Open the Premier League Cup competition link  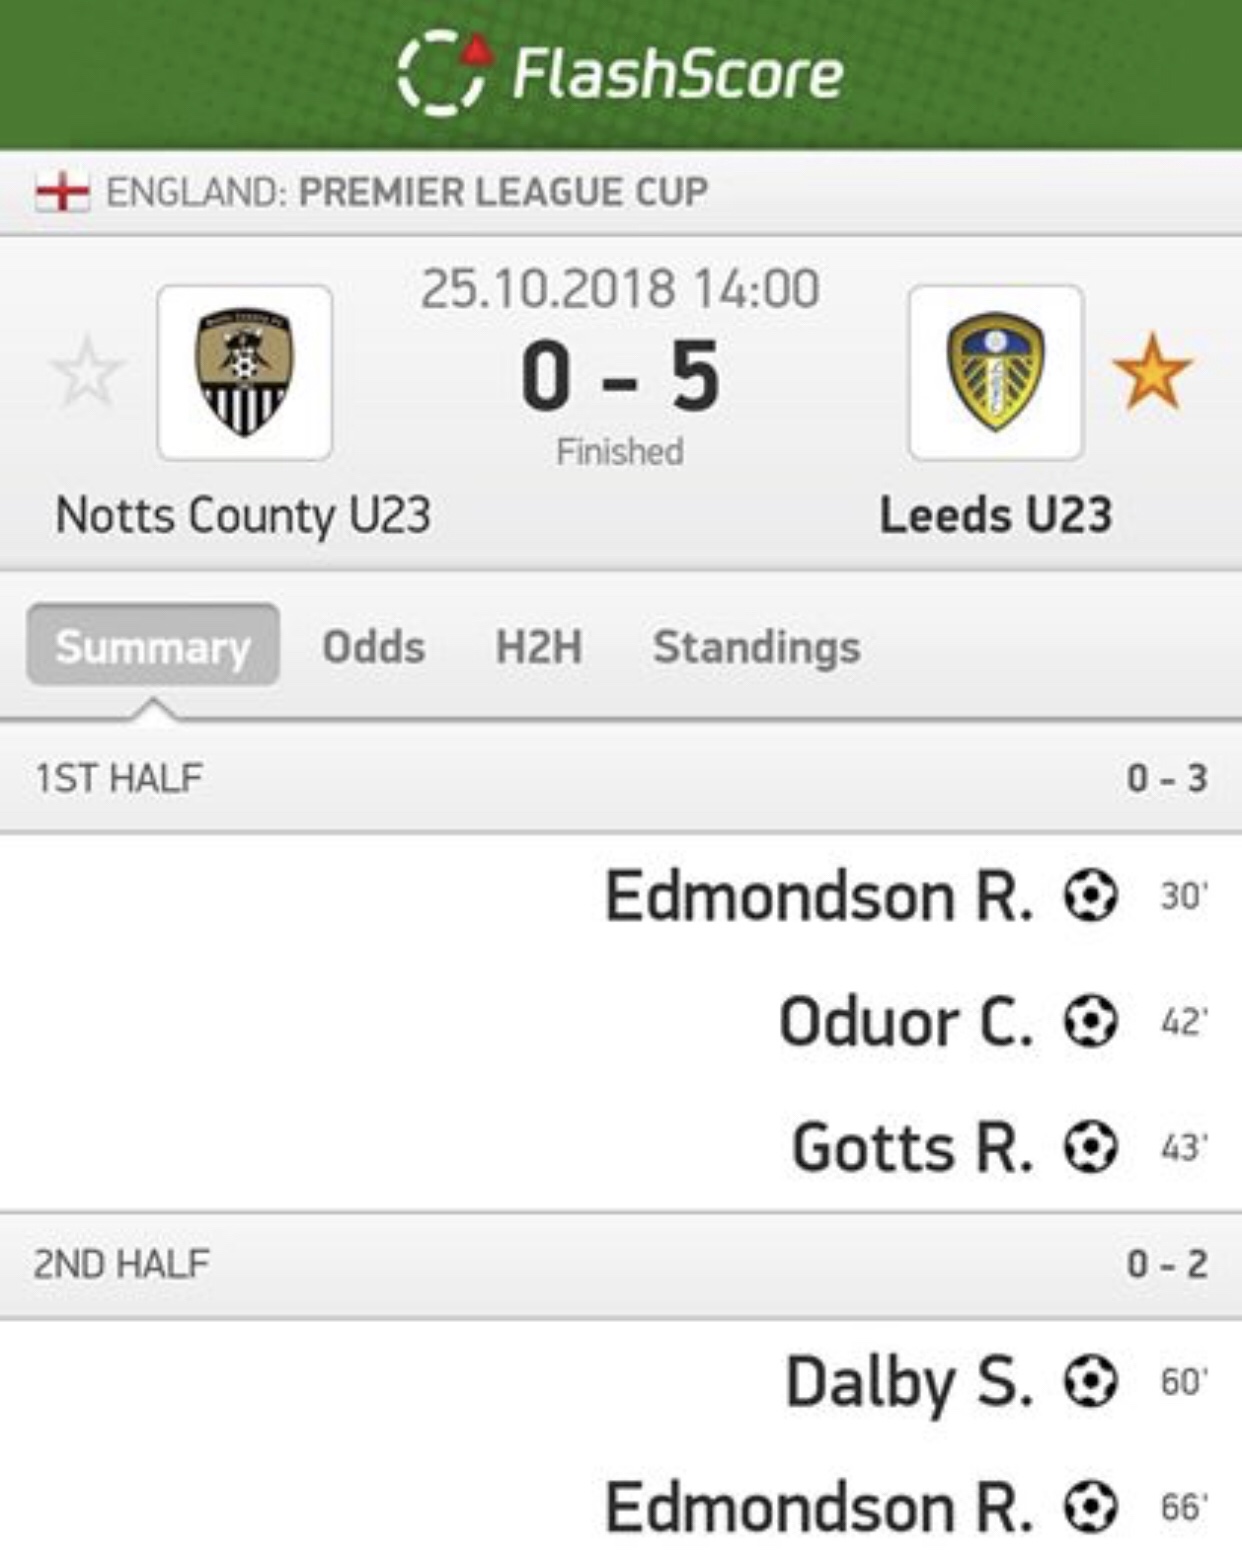point(503,191)
